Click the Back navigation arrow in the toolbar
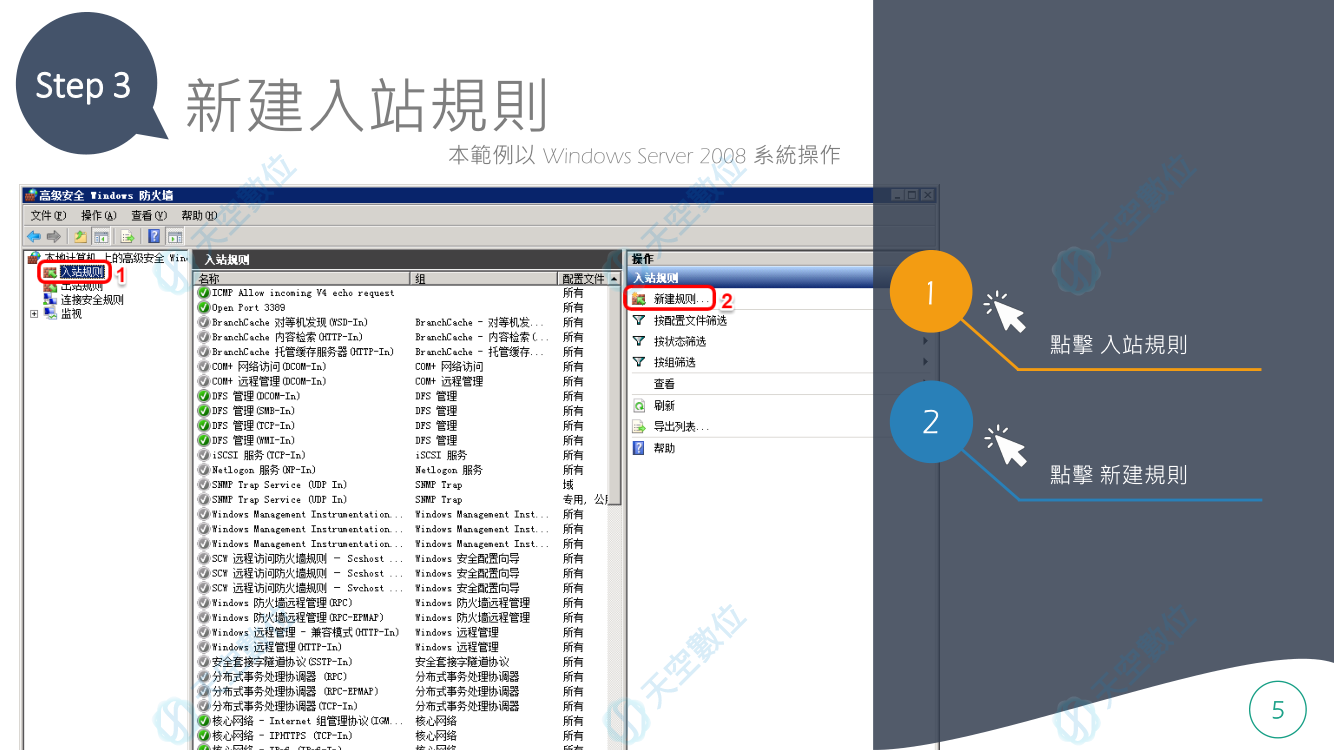 coord(33,236)
